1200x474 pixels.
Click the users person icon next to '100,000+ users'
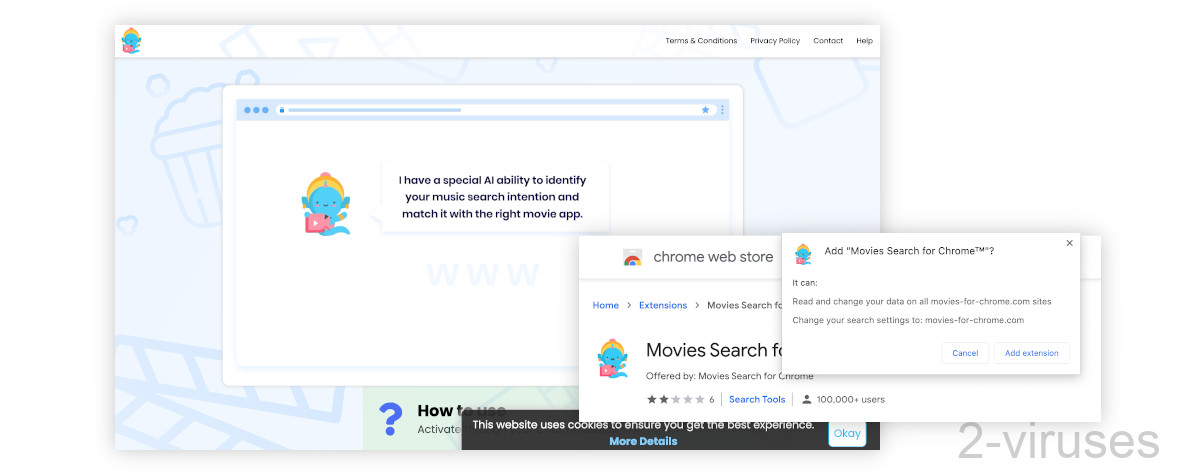[x=806, y=399]
